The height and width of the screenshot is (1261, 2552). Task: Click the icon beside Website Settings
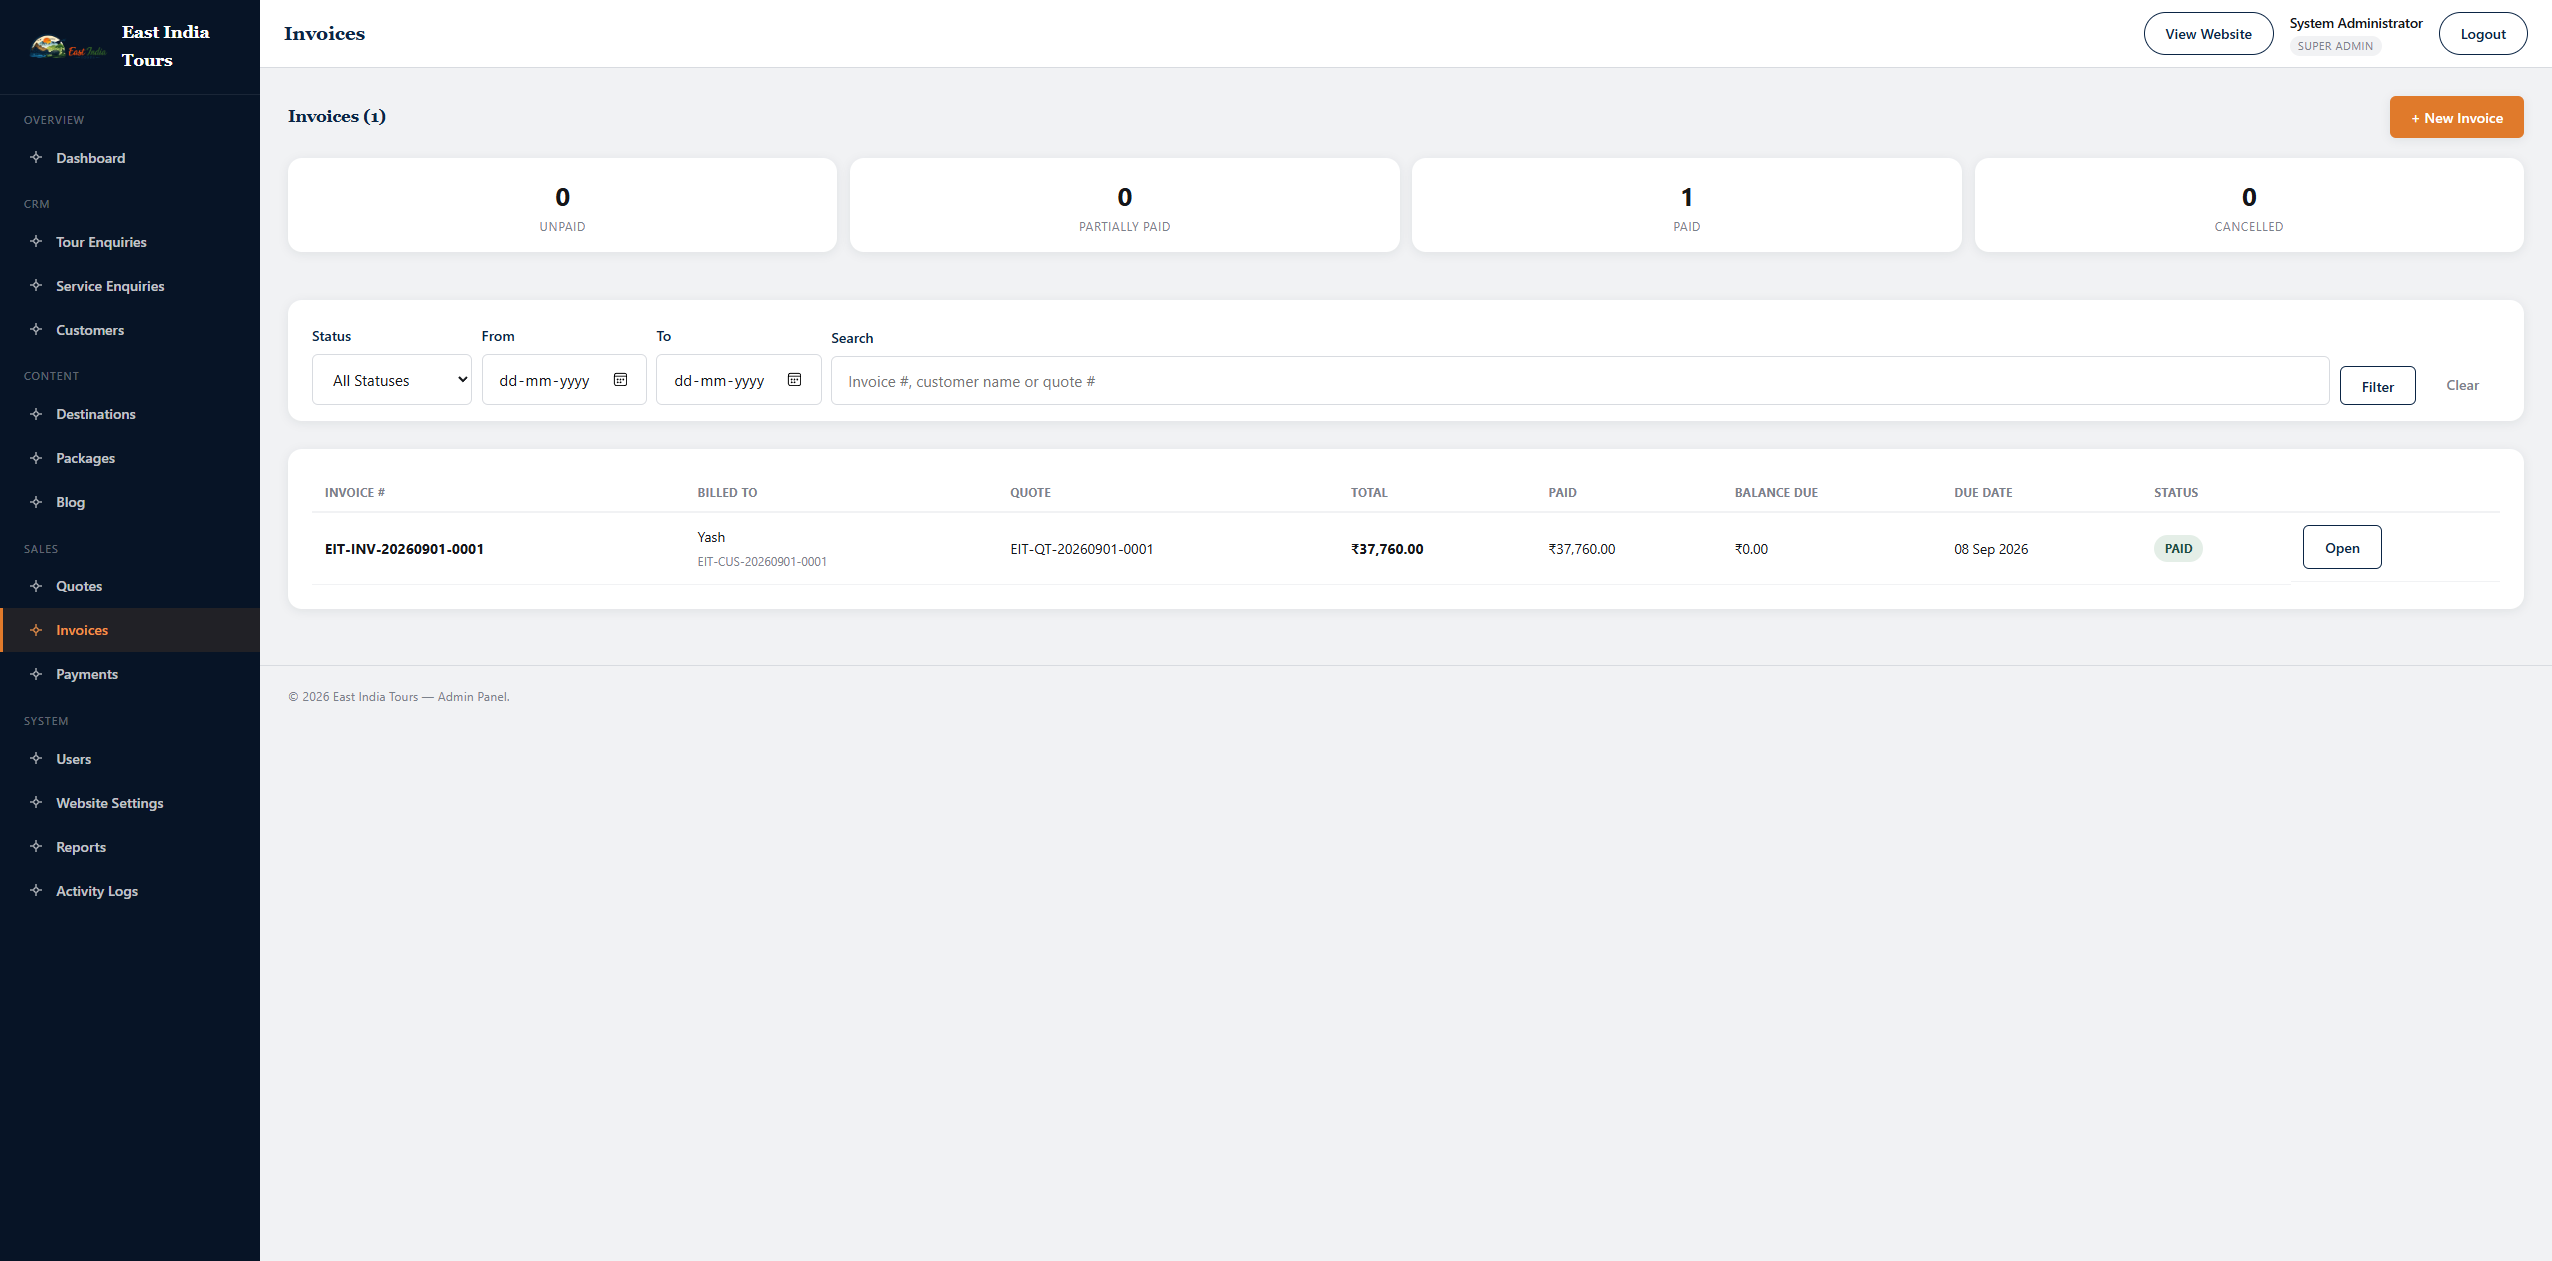[x=36, y=802]
